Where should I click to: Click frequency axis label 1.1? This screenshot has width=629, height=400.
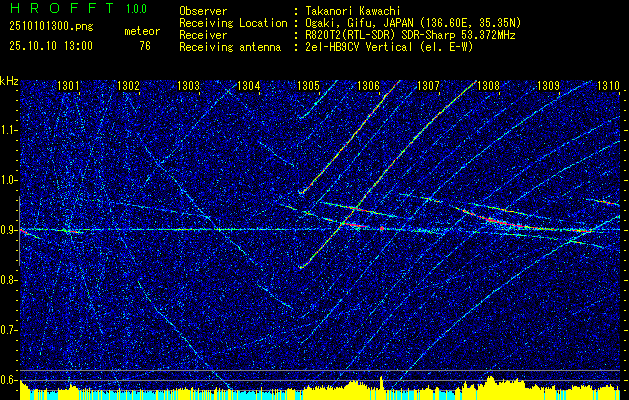9,130
